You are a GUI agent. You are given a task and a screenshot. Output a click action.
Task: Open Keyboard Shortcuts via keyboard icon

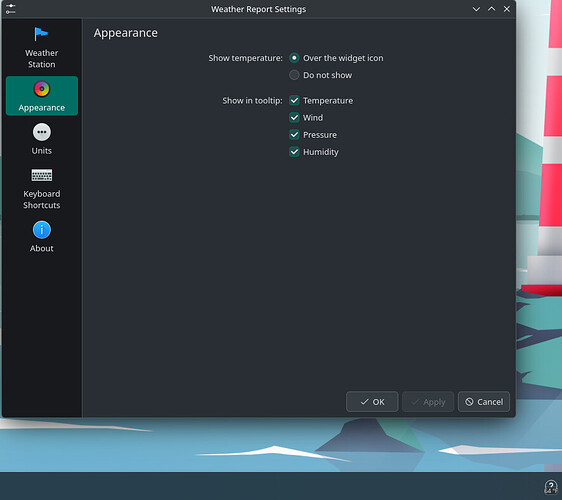tap(42, 175)
